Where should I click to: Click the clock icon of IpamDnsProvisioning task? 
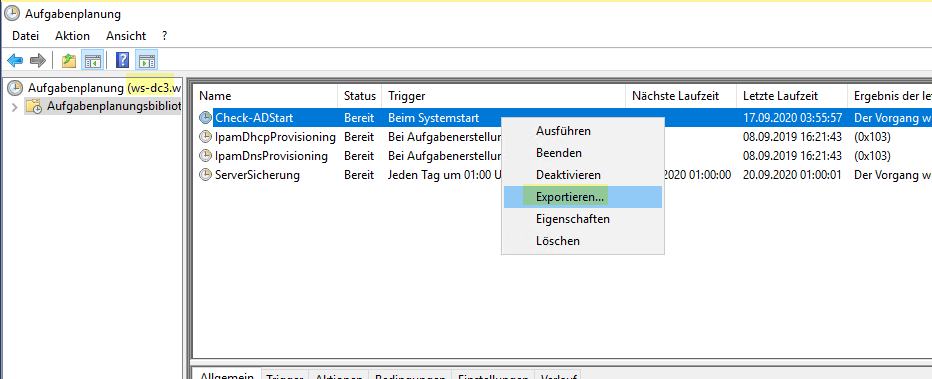coord(205,156)
